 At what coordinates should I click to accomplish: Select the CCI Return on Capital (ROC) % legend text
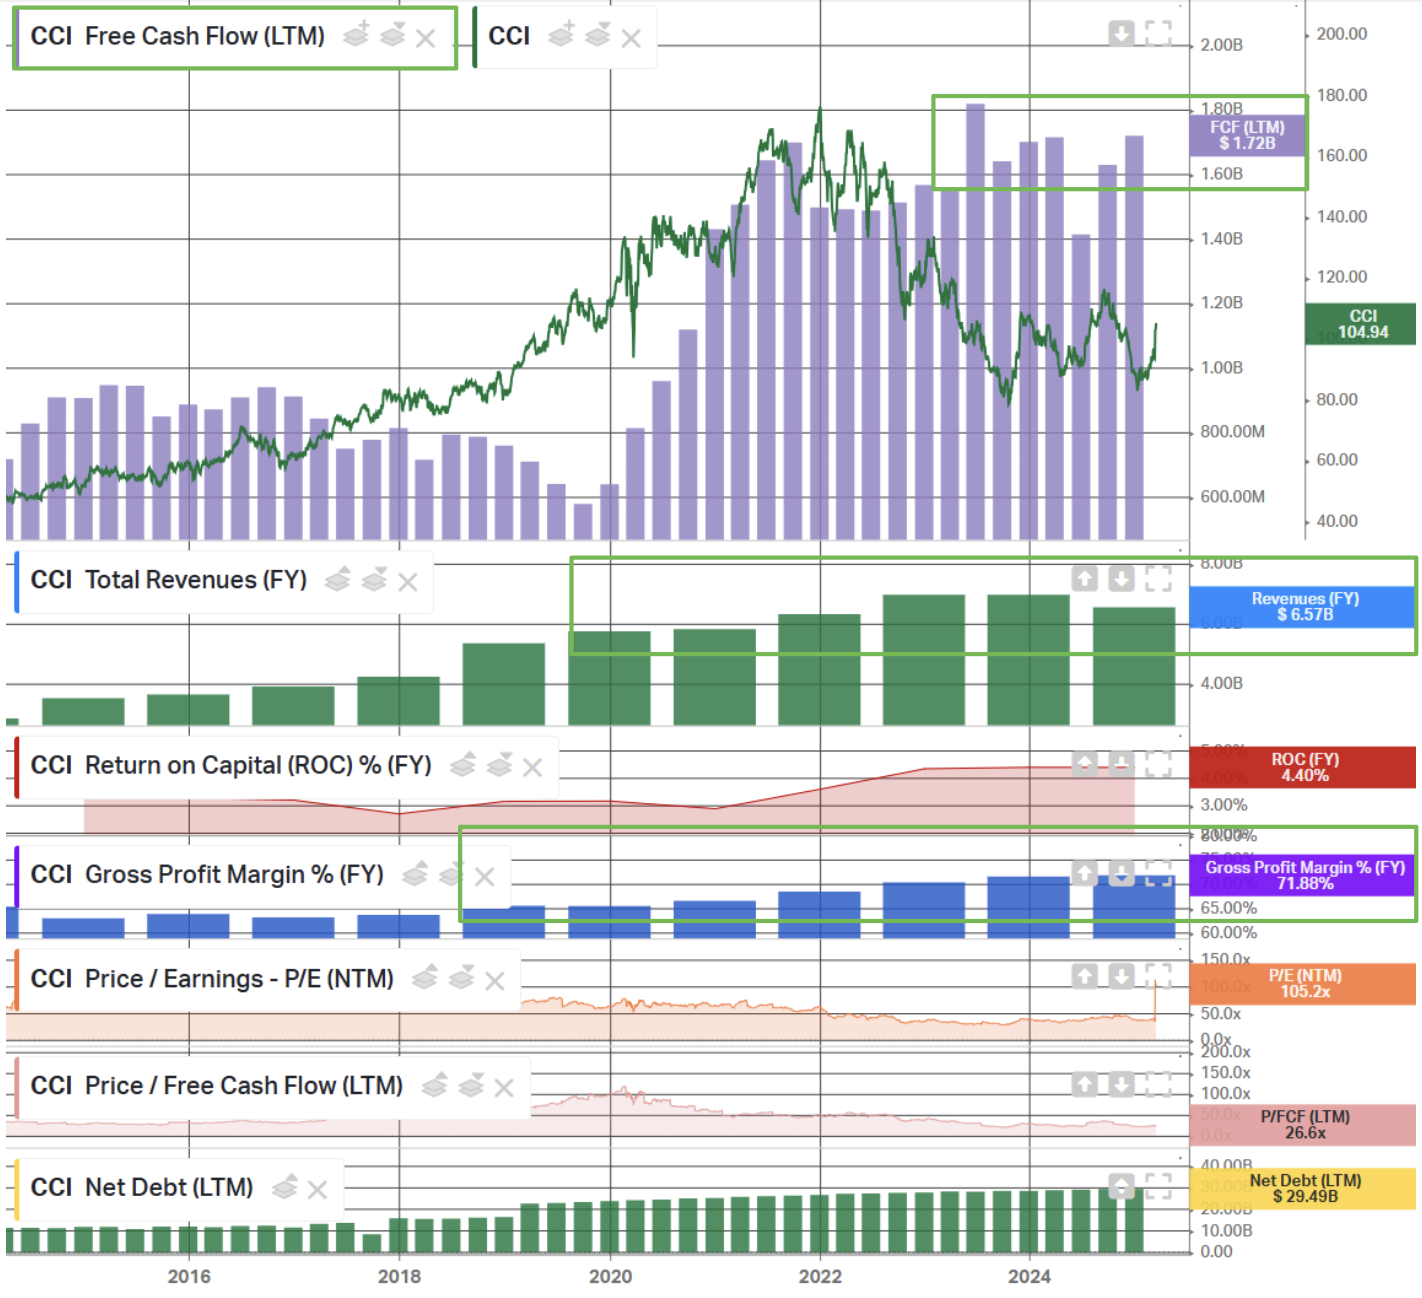pos(231,766)
